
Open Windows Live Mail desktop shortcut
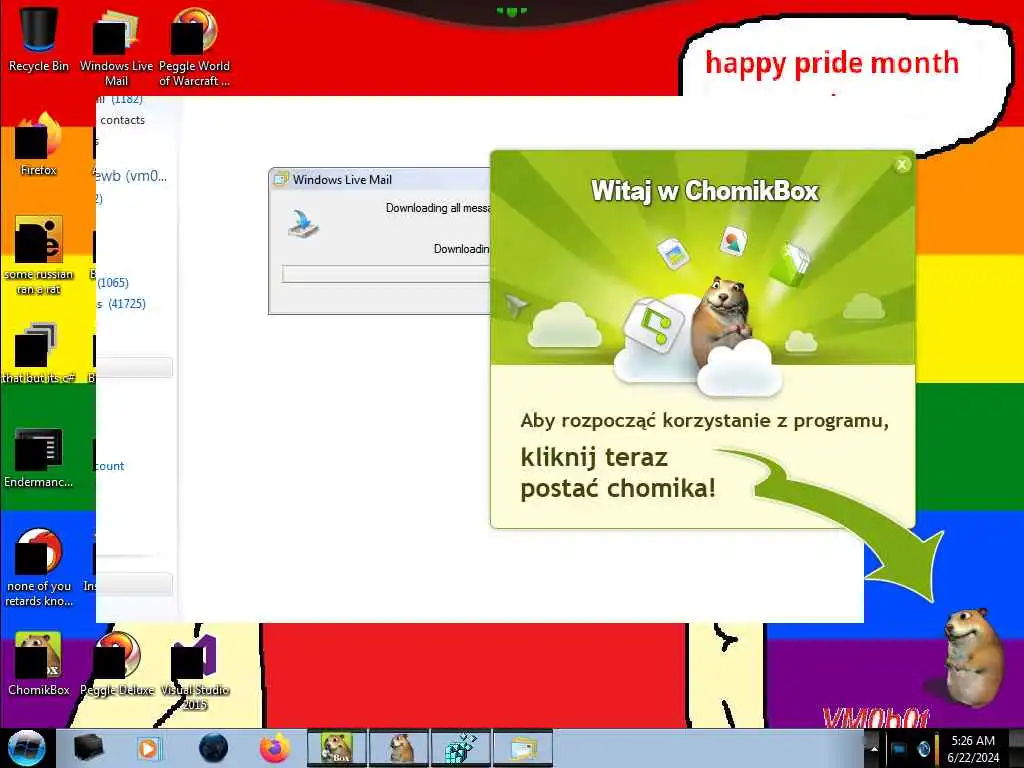(x=116, y=46)
